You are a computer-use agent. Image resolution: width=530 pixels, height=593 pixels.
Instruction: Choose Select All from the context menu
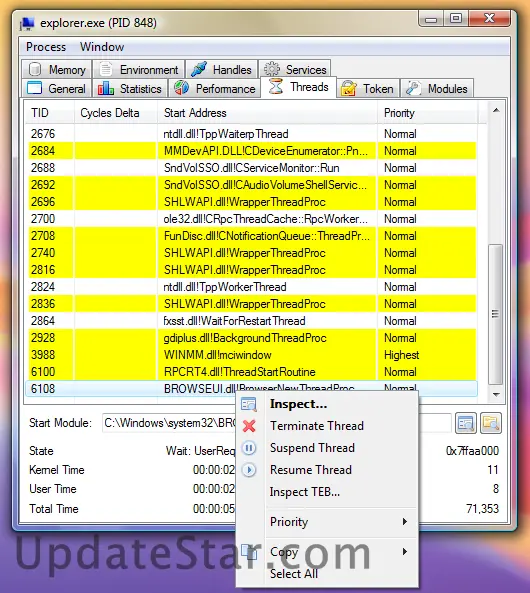[x=327, y=574]
